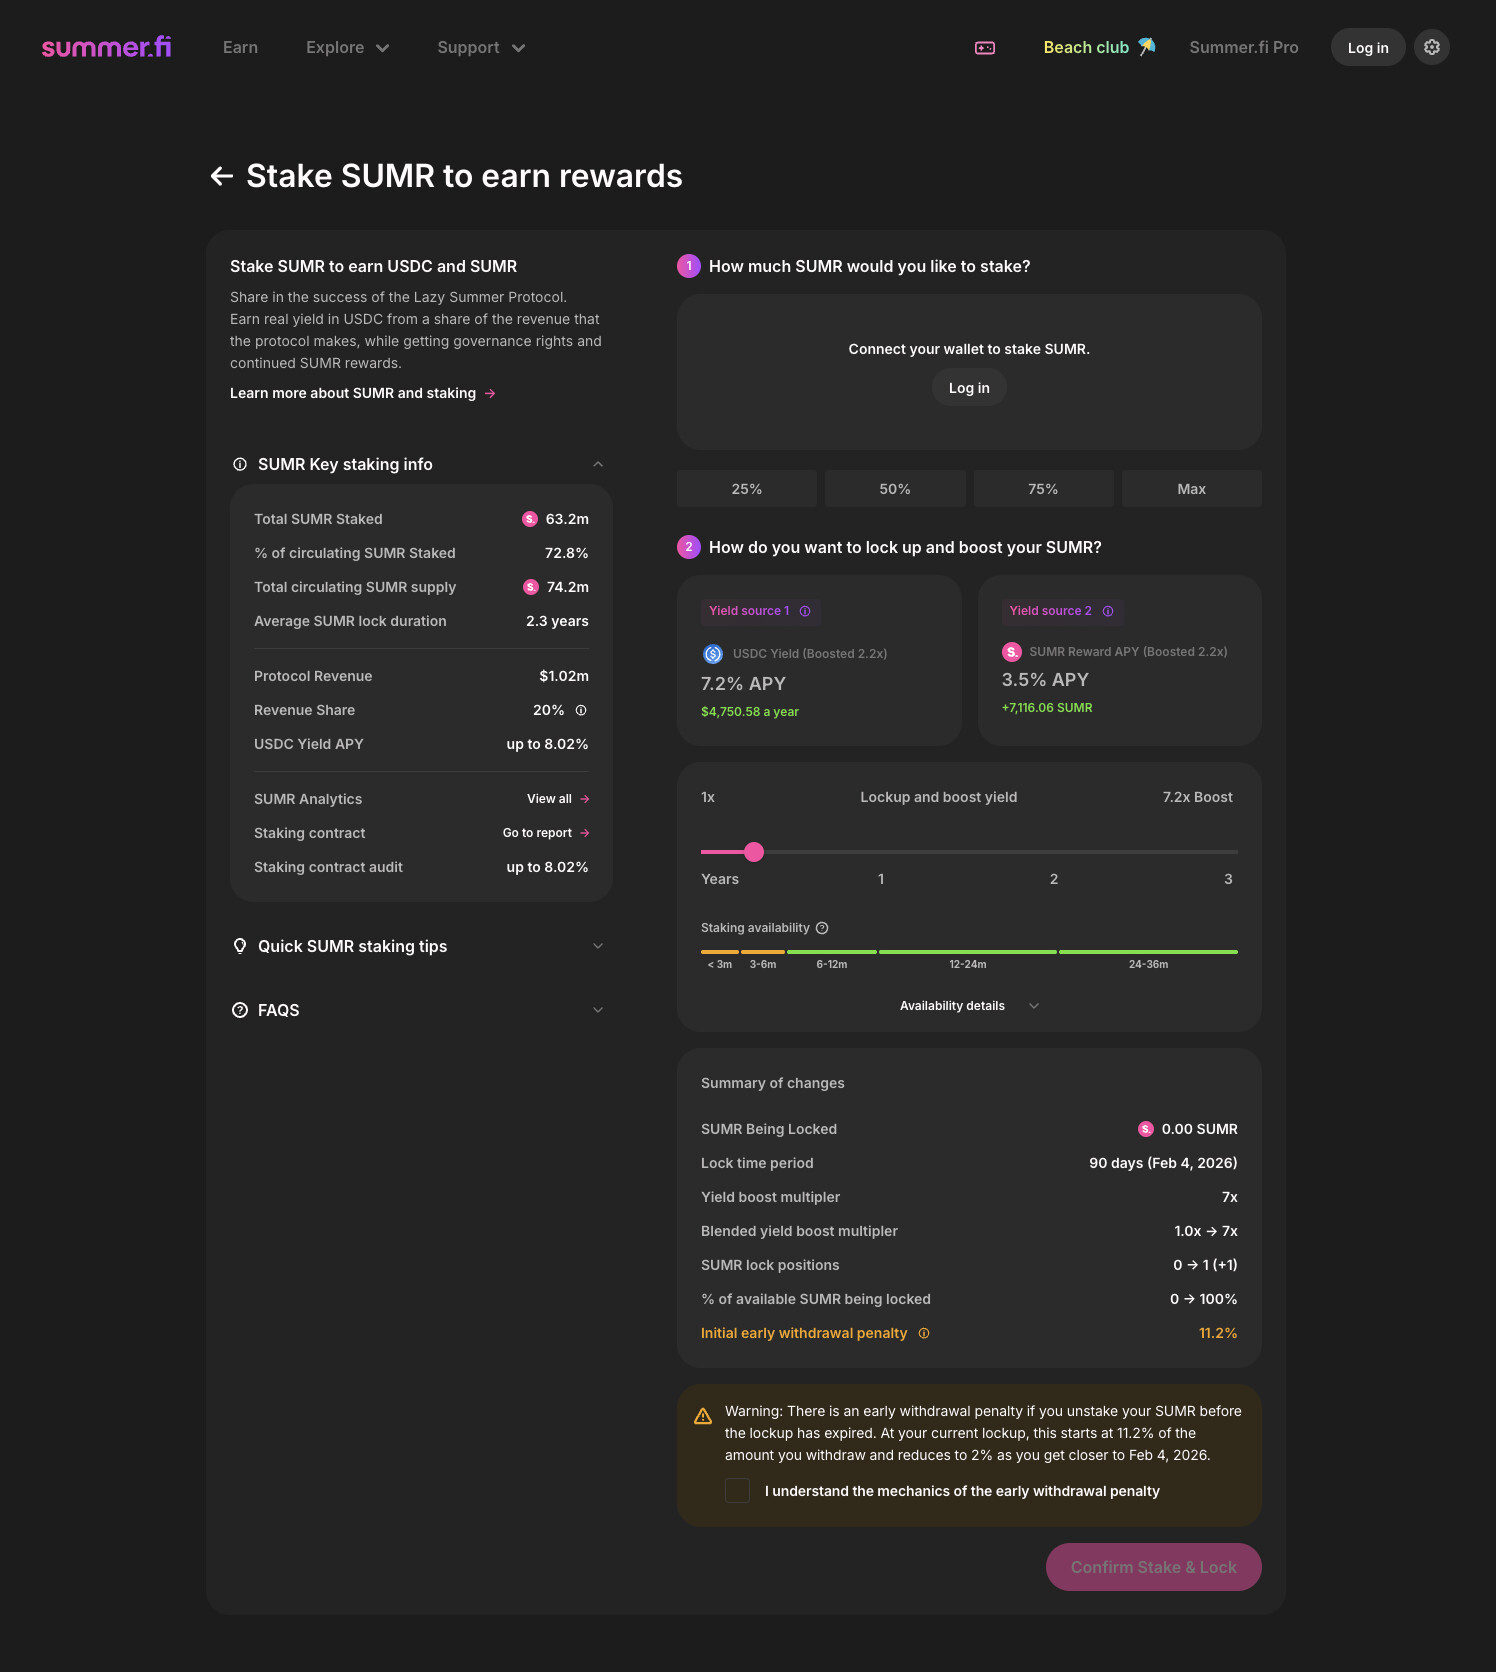The image size is (1496, 1672).
Task: Click the lockup duration slider handle
Action: [x=754, y=852]
